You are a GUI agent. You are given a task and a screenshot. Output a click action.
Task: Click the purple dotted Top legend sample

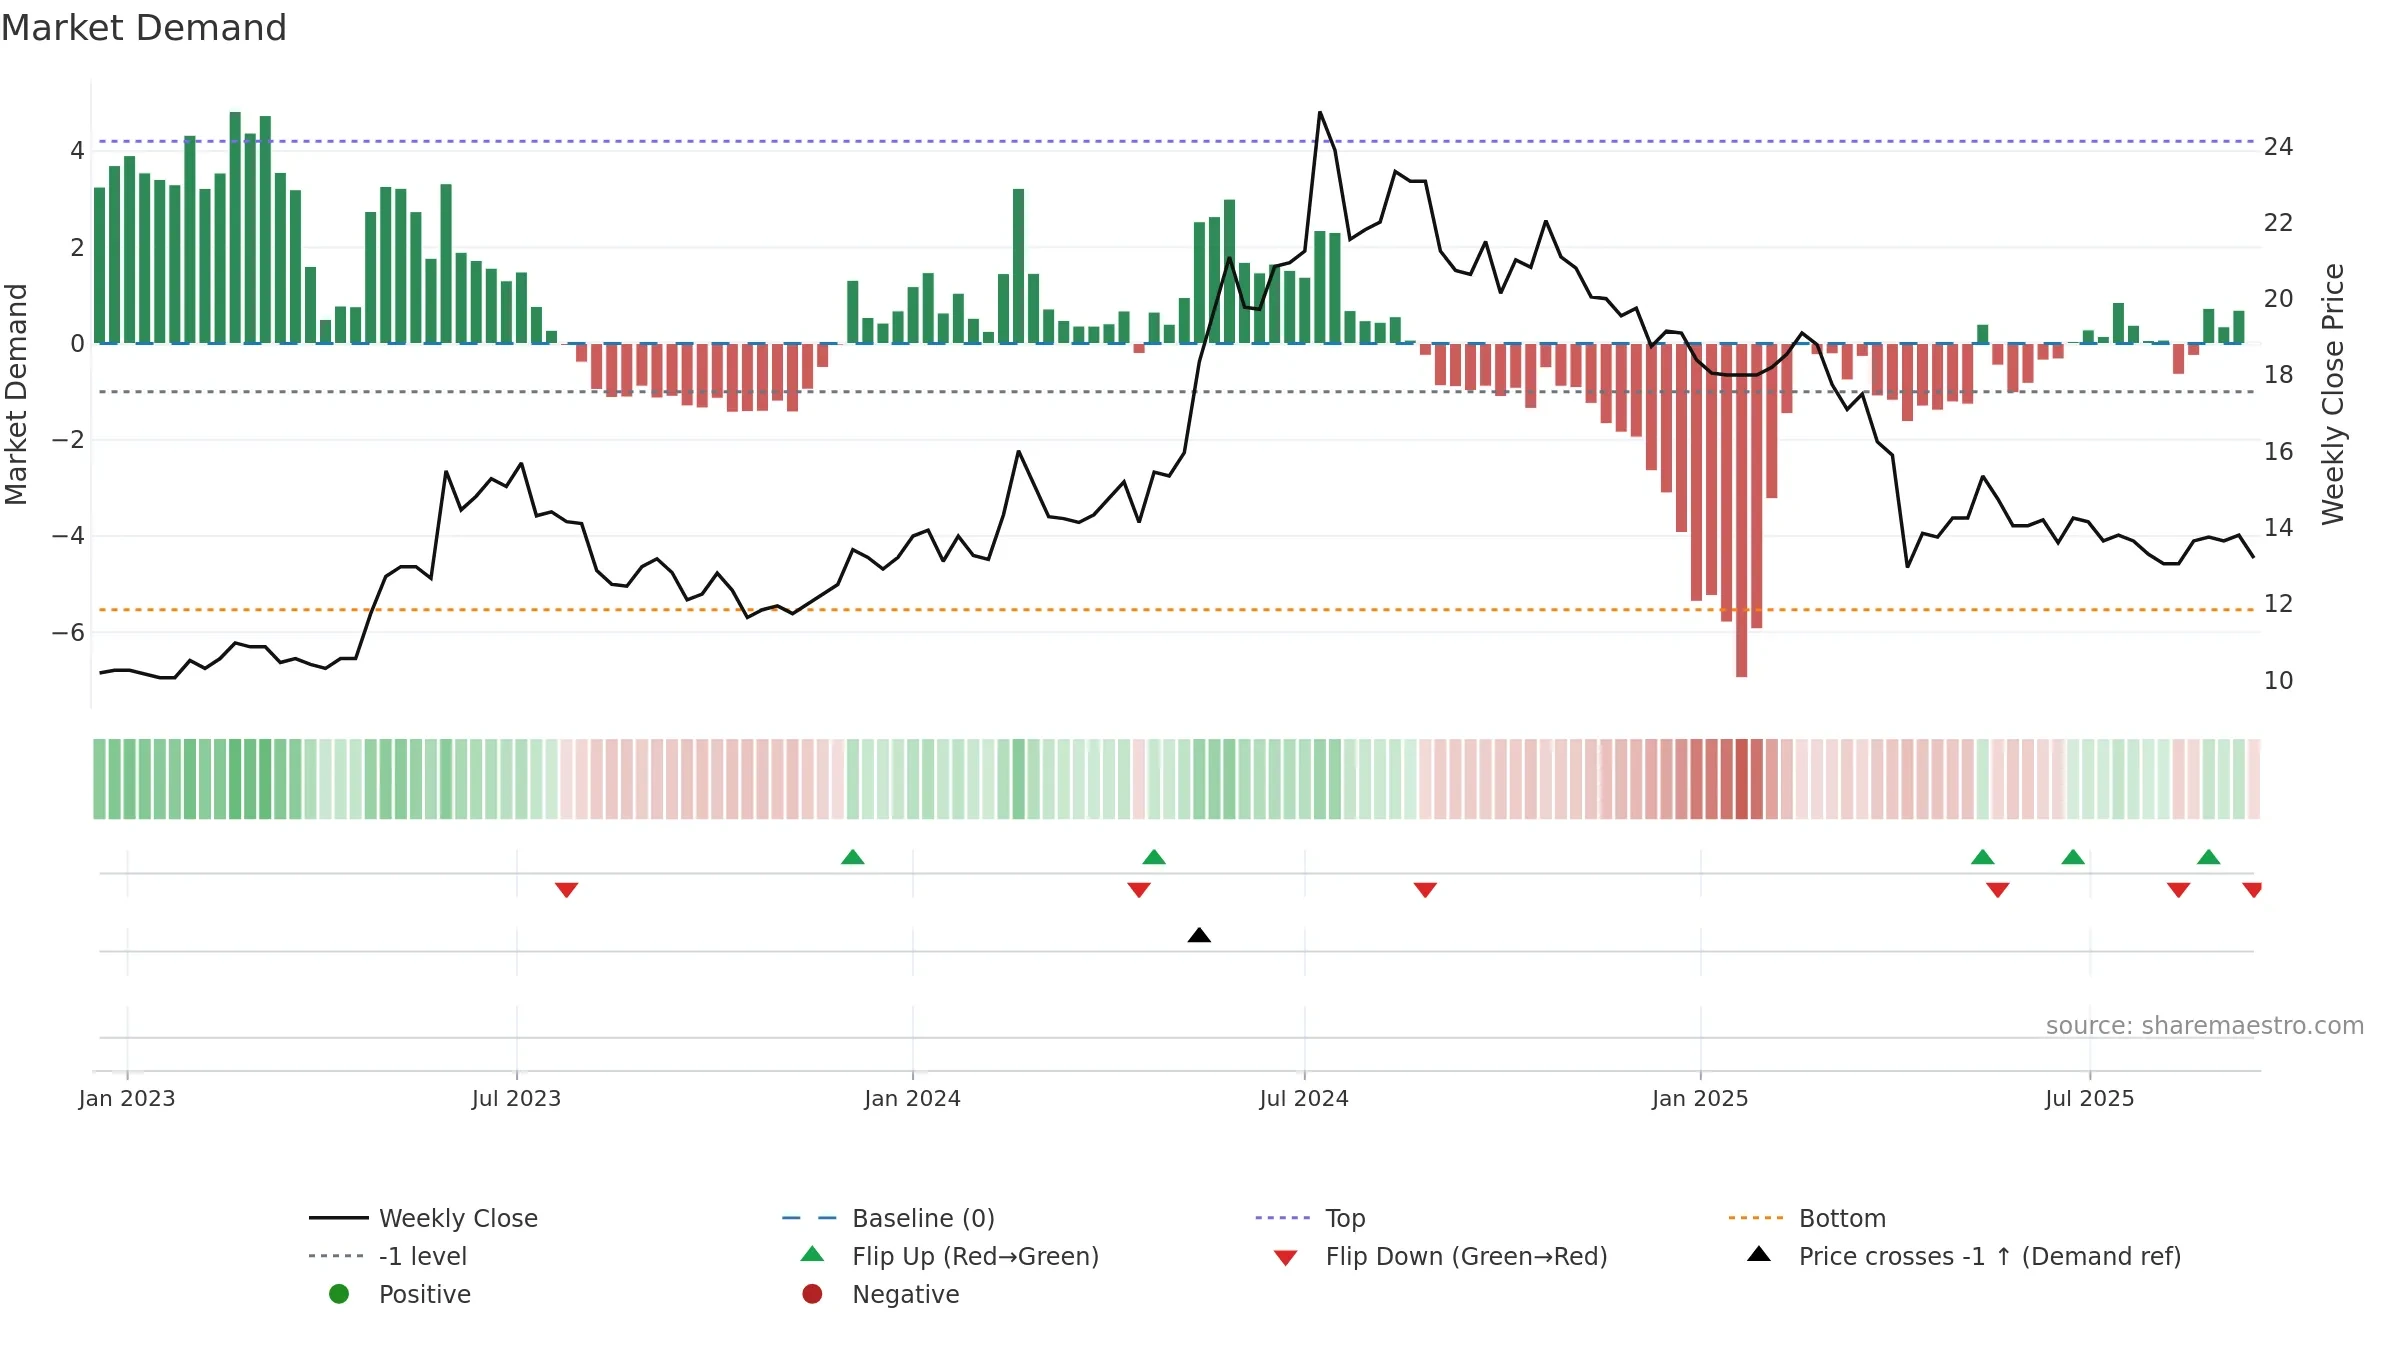(x=1283, y=1218)
